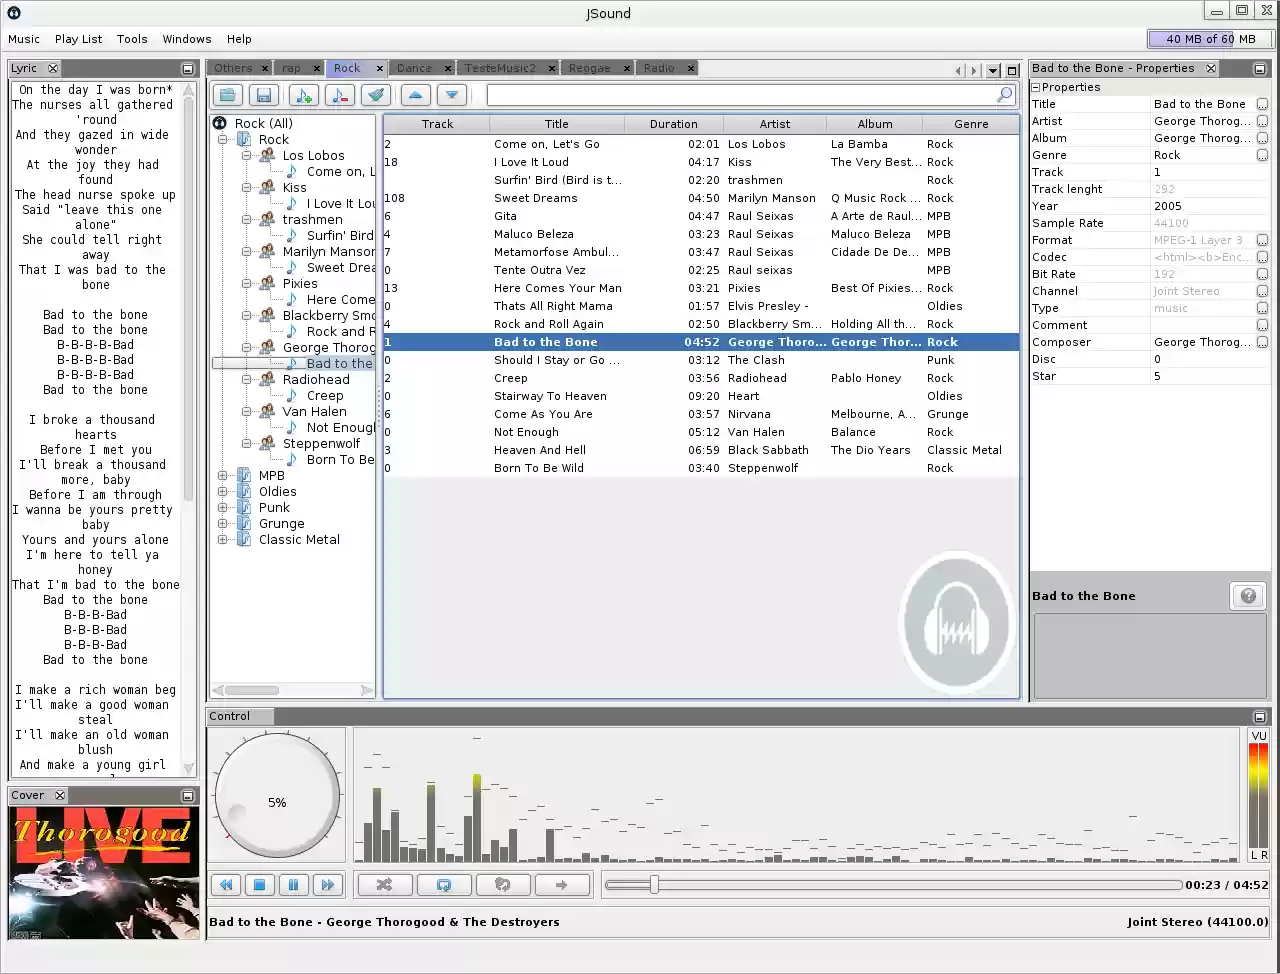
Task: Pause the current playback
Action: [x=293, y=884]
